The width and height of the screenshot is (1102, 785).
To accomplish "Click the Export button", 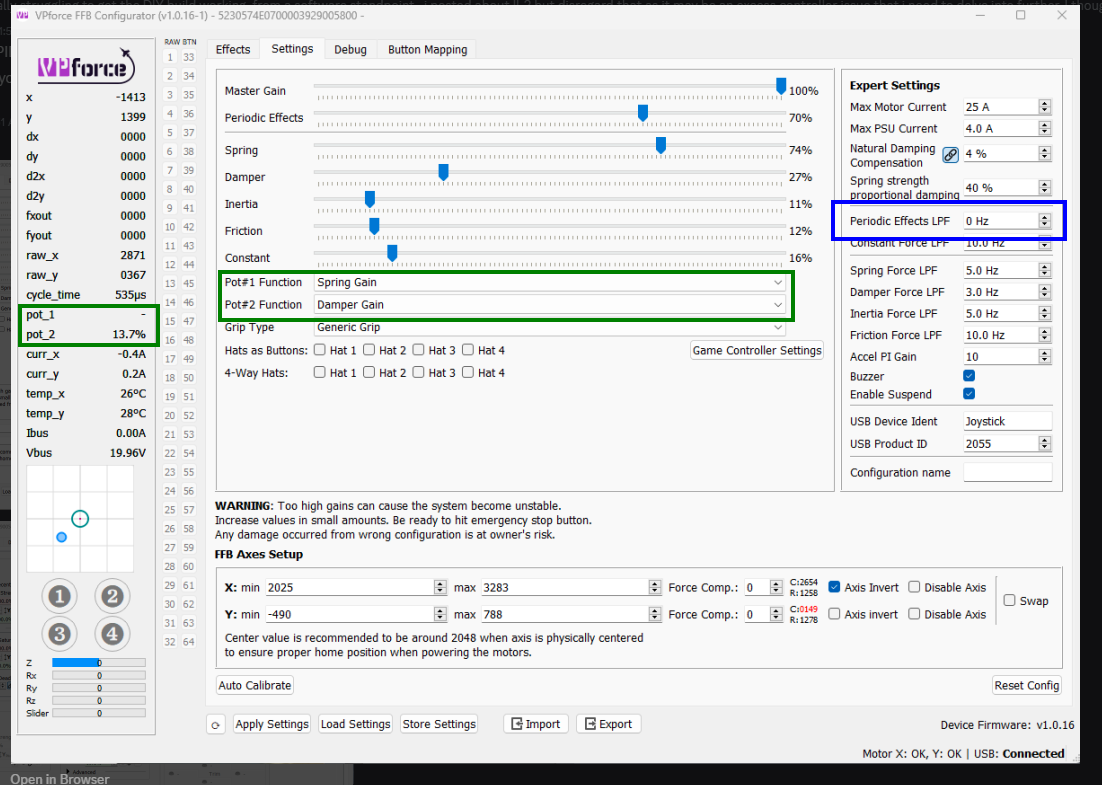I will coord(609,724).
